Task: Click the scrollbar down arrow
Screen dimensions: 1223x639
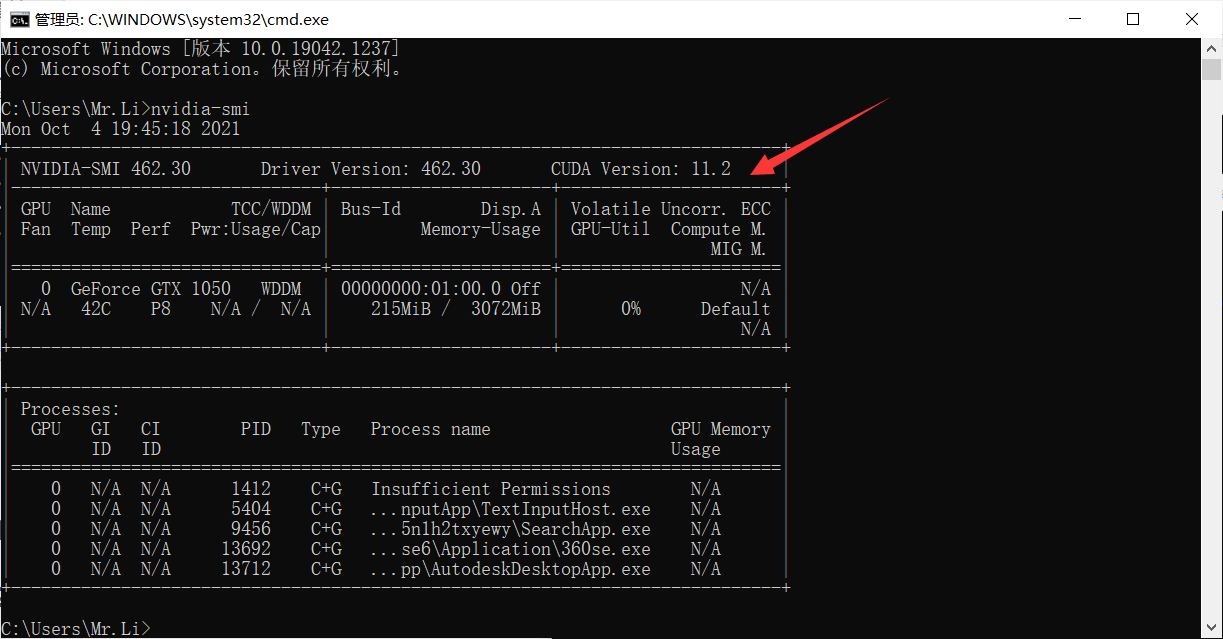Action: 1212,627
